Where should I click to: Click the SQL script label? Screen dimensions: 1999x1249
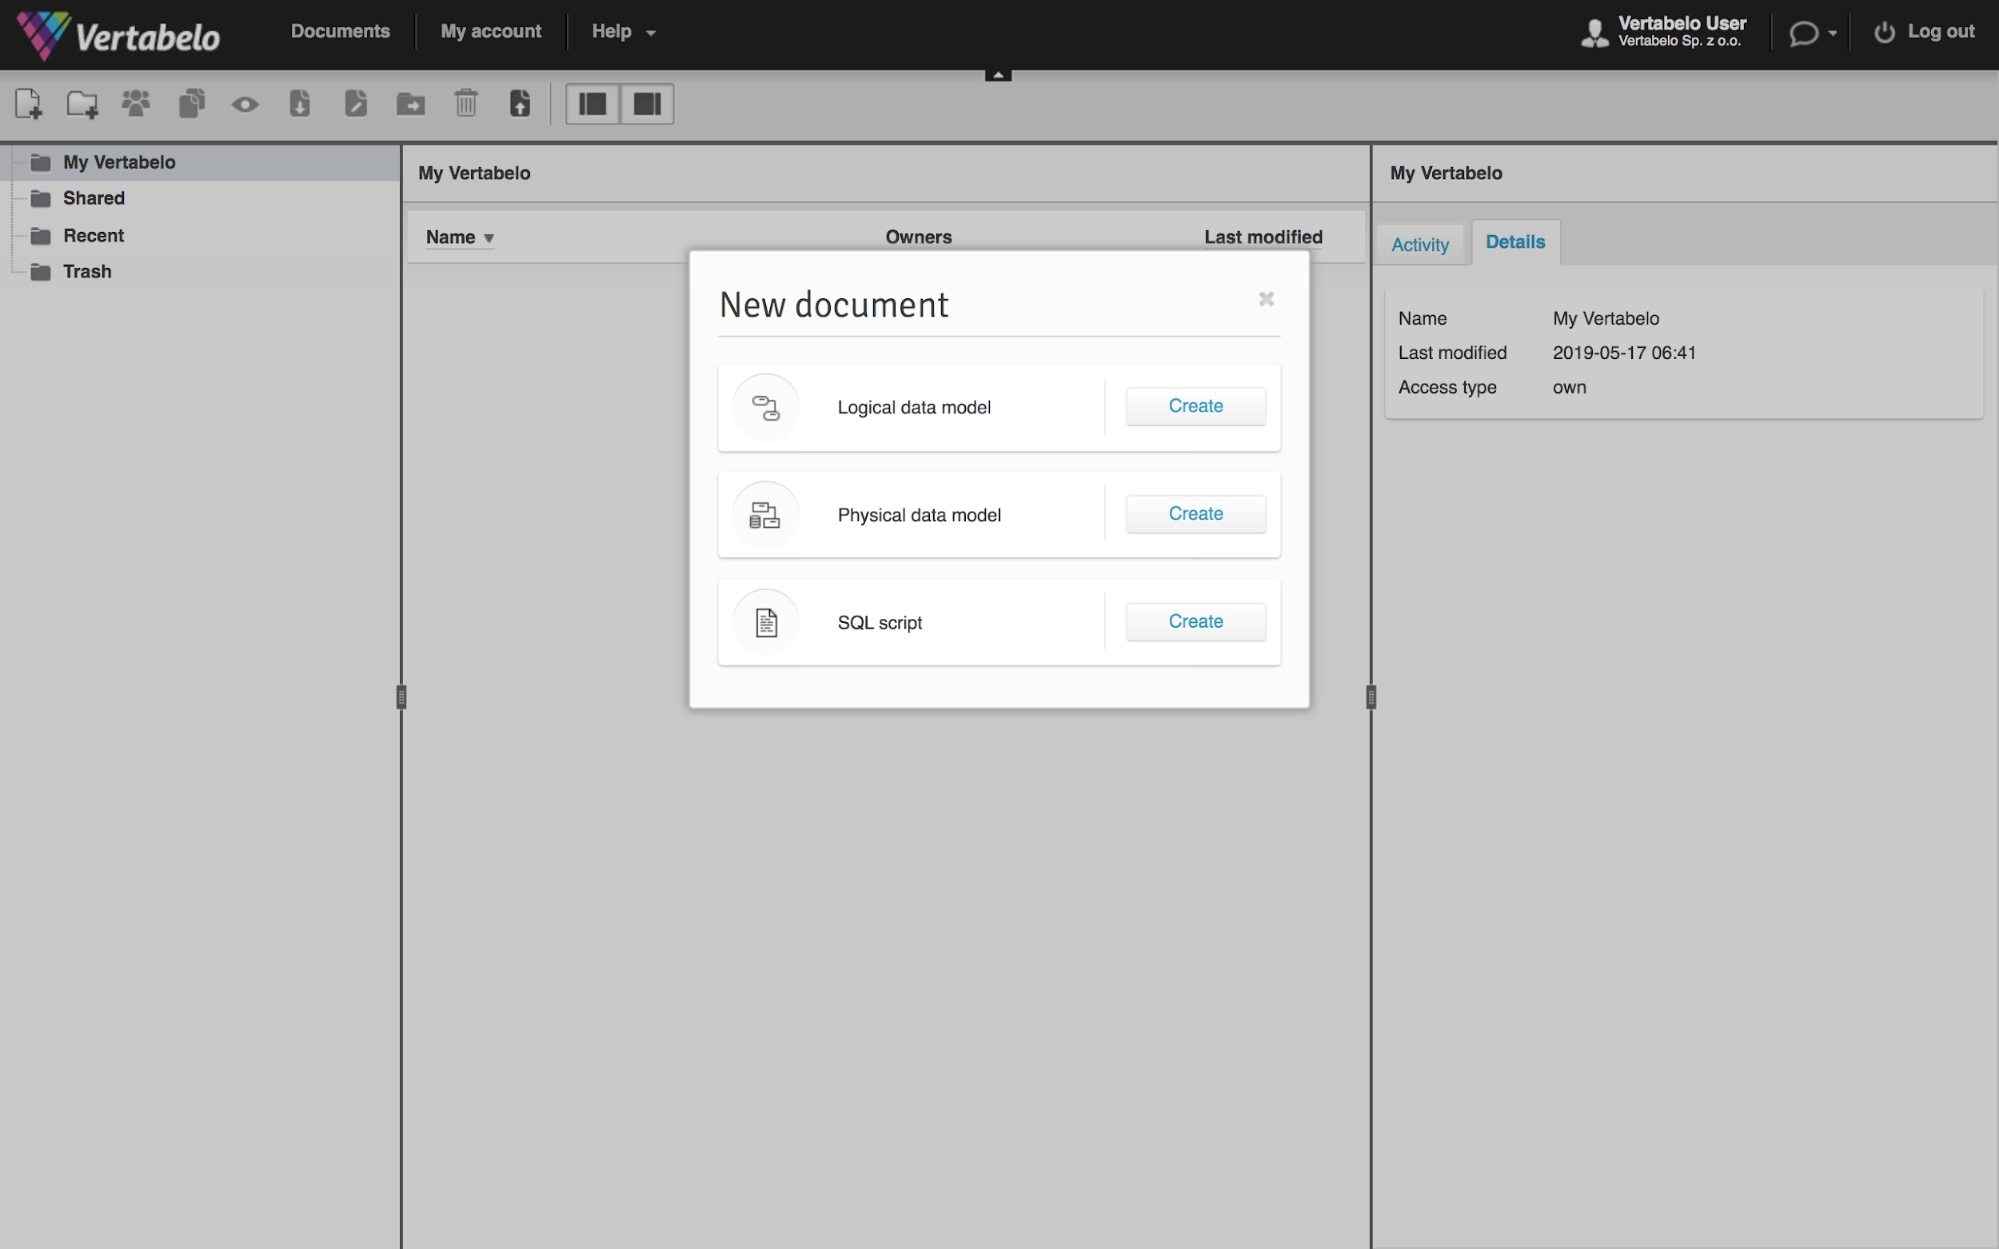[879, 622]
